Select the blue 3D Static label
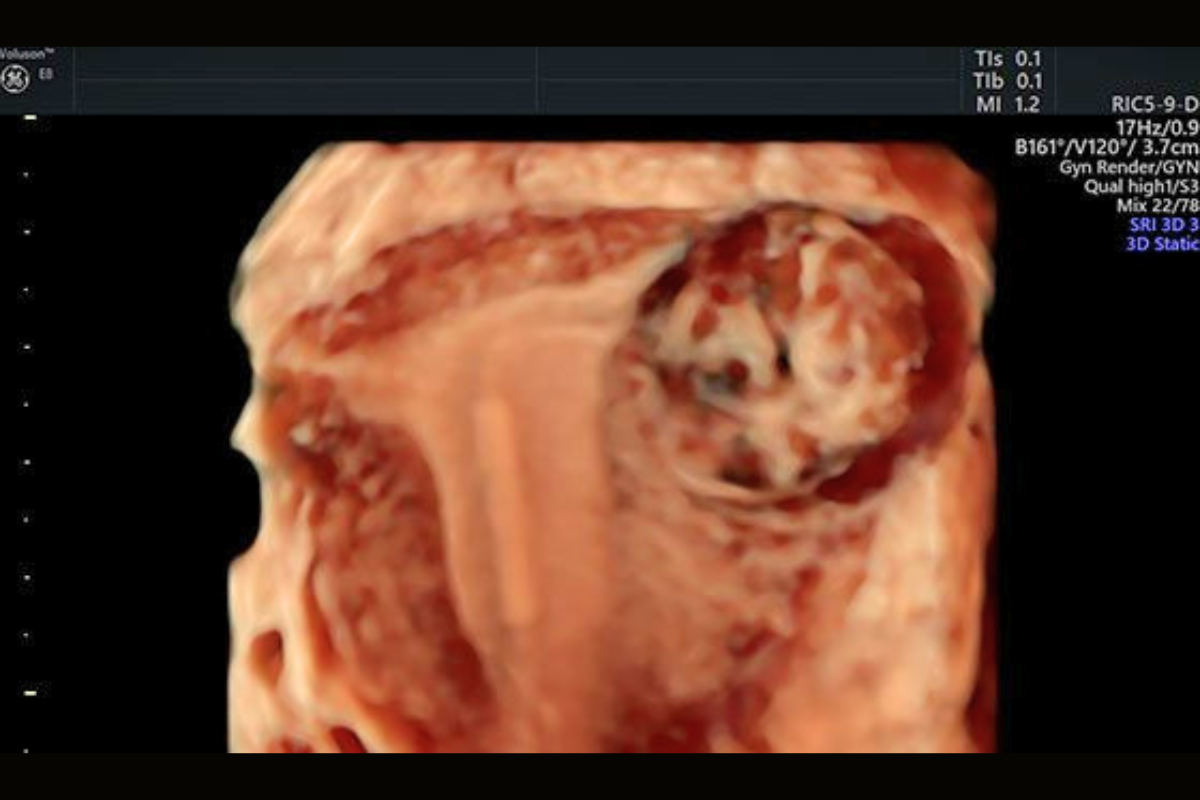 1161,244
